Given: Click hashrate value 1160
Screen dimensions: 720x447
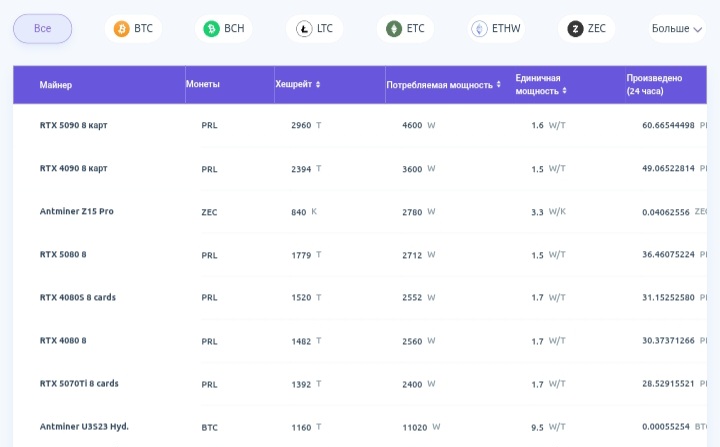Looking at the screenshot, I should pyautogui.click(x=301, y=427).
